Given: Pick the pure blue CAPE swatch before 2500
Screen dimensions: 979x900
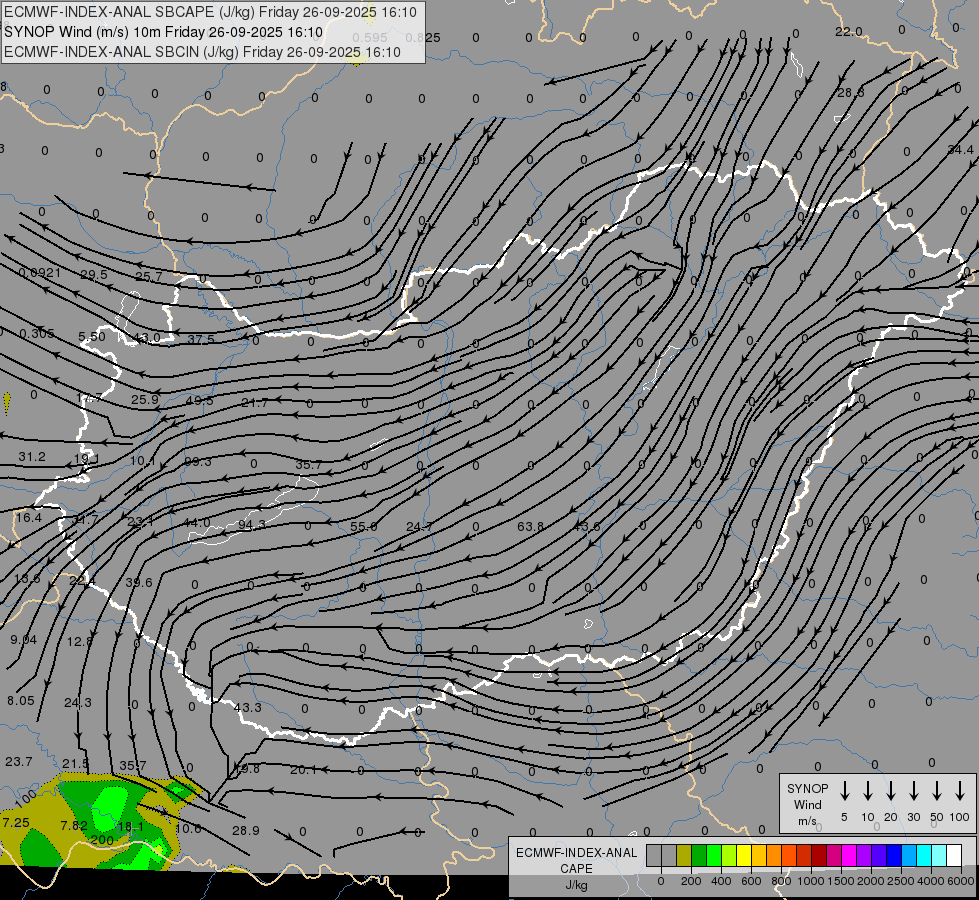Looking at the screenshot, I should [x=893, y=856].
